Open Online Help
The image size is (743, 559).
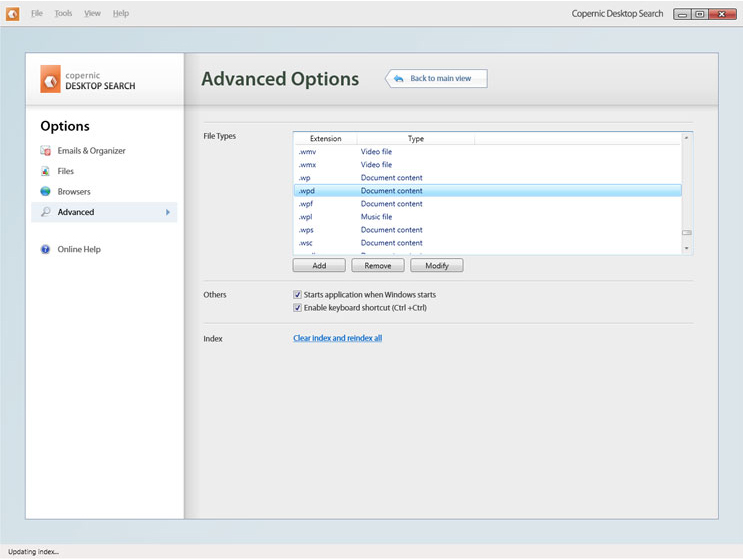click(79, 249)
